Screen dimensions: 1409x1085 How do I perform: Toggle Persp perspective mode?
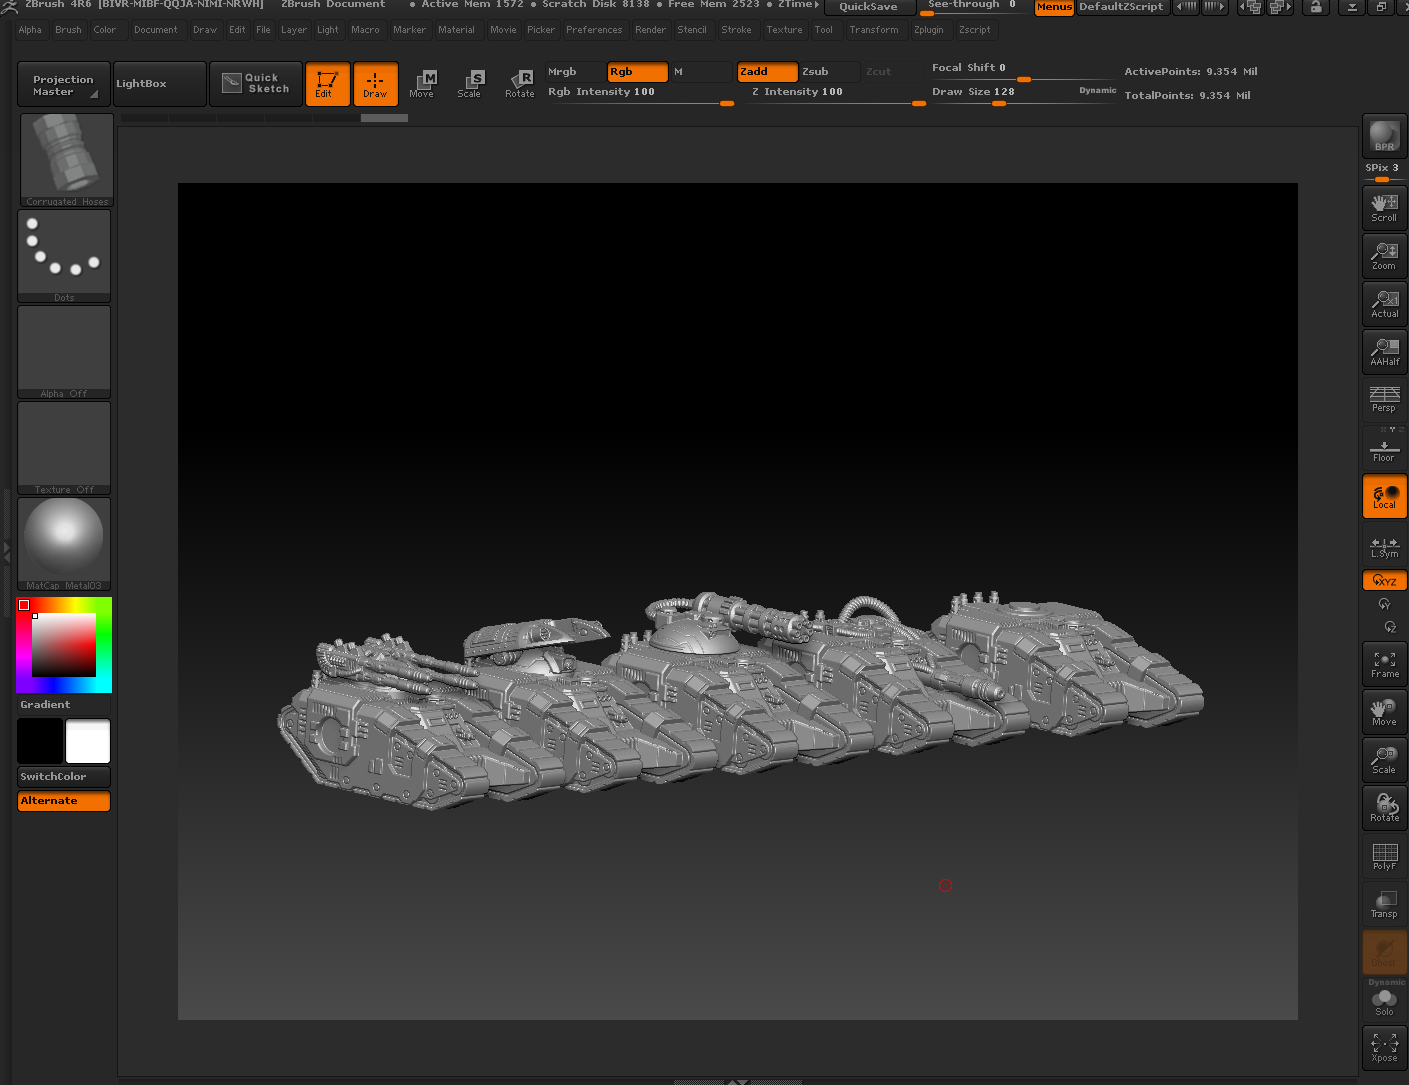1384,400
